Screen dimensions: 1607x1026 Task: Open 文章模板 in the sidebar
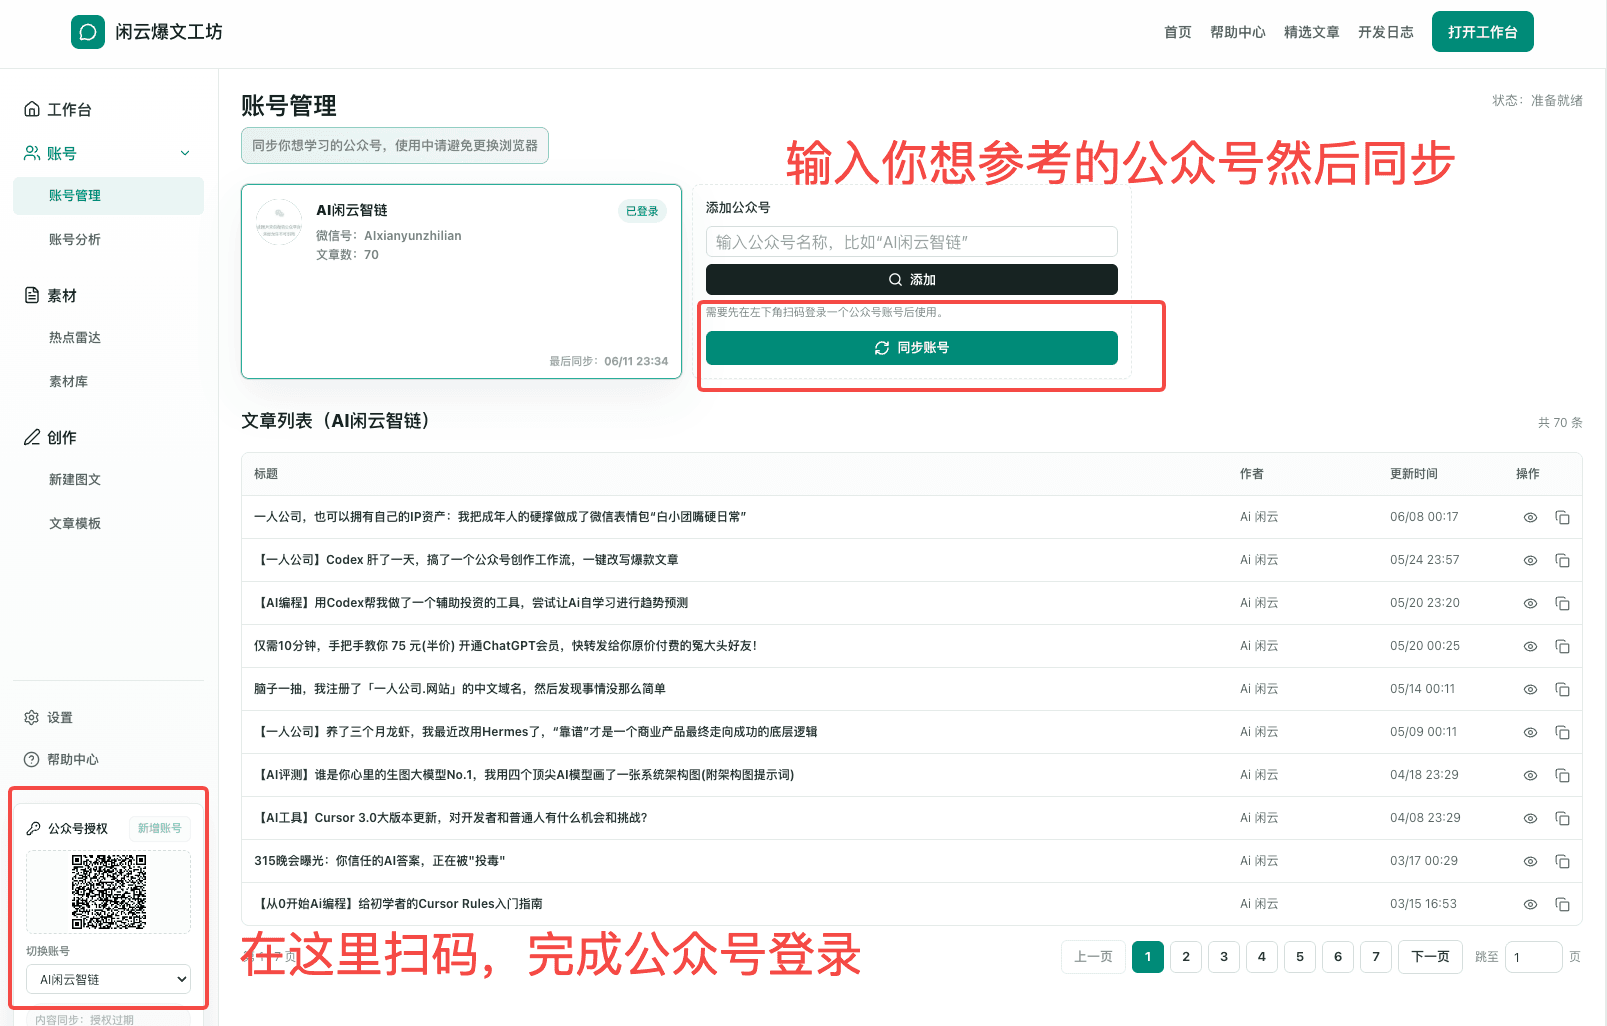(75, 524)
